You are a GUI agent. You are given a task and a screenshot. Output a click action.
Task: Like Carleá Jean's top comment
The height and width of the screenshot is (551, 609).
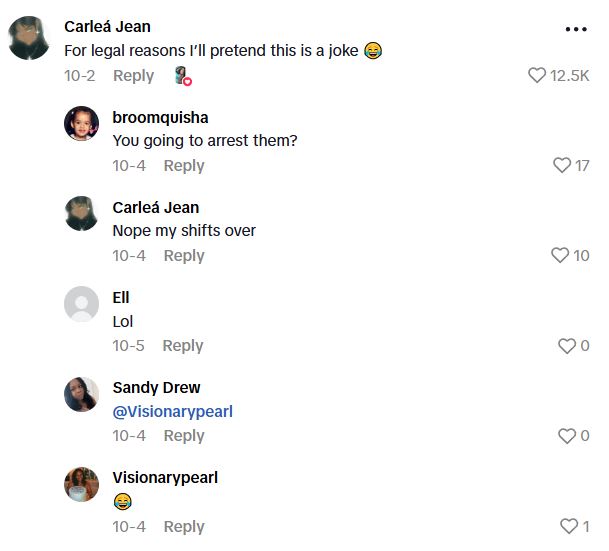[537, 76]
